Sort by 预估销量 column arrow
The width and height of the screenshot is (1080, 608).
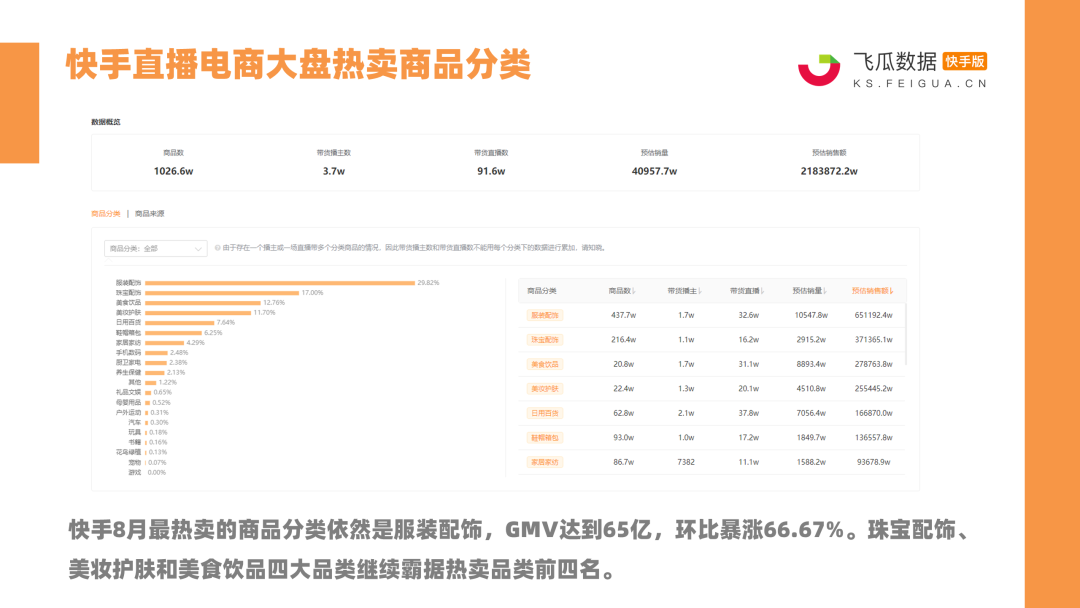click(824, 291)
